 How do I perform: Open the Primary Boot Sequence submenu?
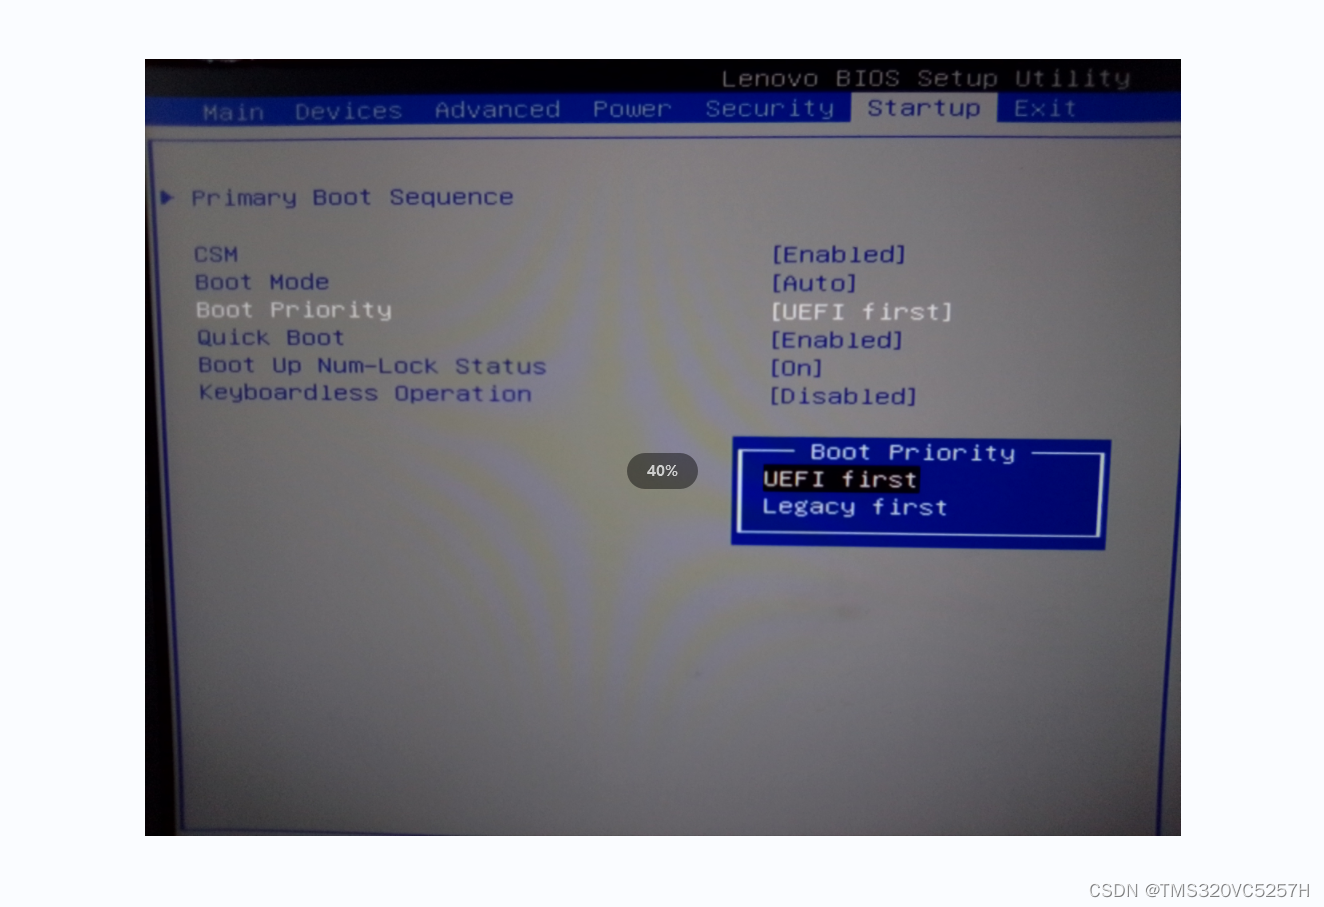click(x=352, y=197)
